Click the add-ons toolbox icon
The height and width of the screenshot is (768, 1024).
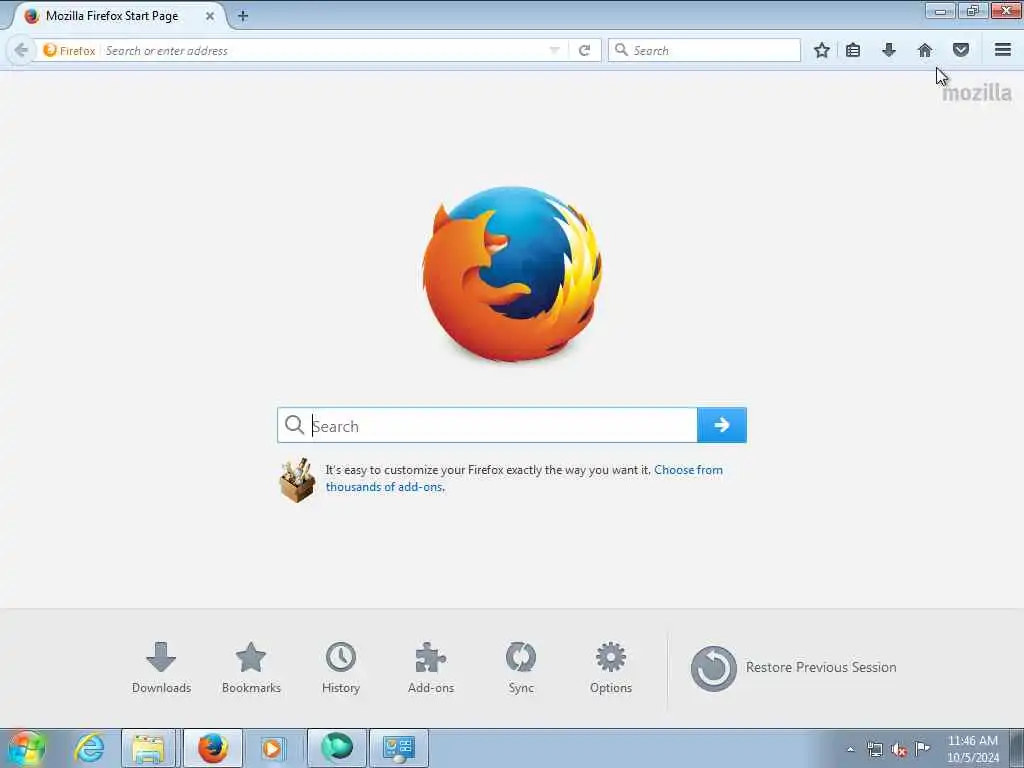click(x=297, y=480)
